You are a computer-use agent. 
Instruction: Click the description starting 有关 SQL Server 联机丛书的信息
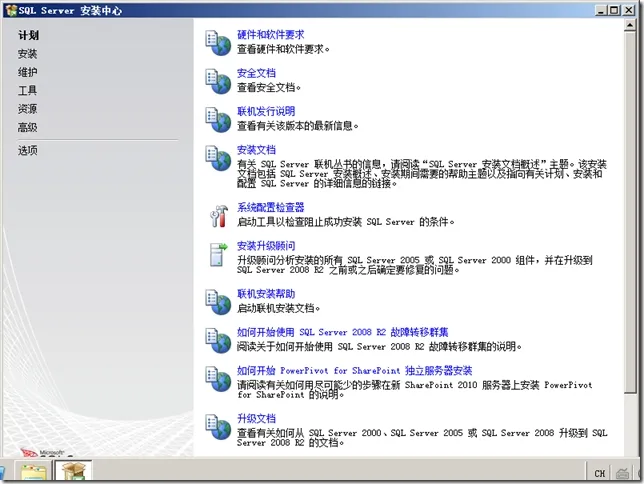[422, 174]
